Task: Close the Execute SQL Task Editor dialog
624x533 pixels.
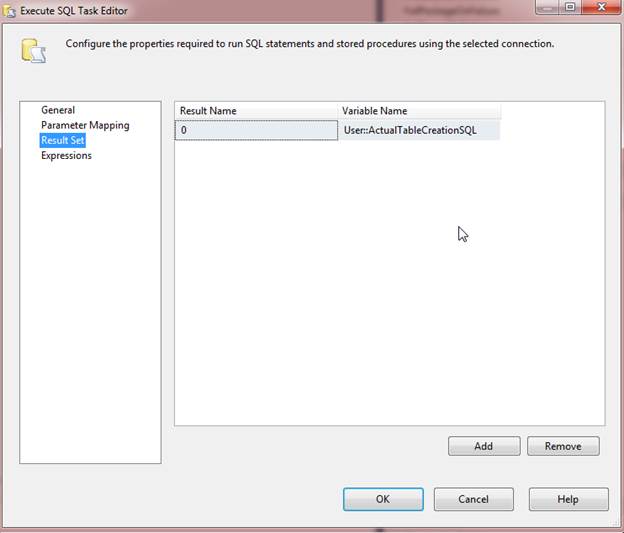Action: pos(599,8)
